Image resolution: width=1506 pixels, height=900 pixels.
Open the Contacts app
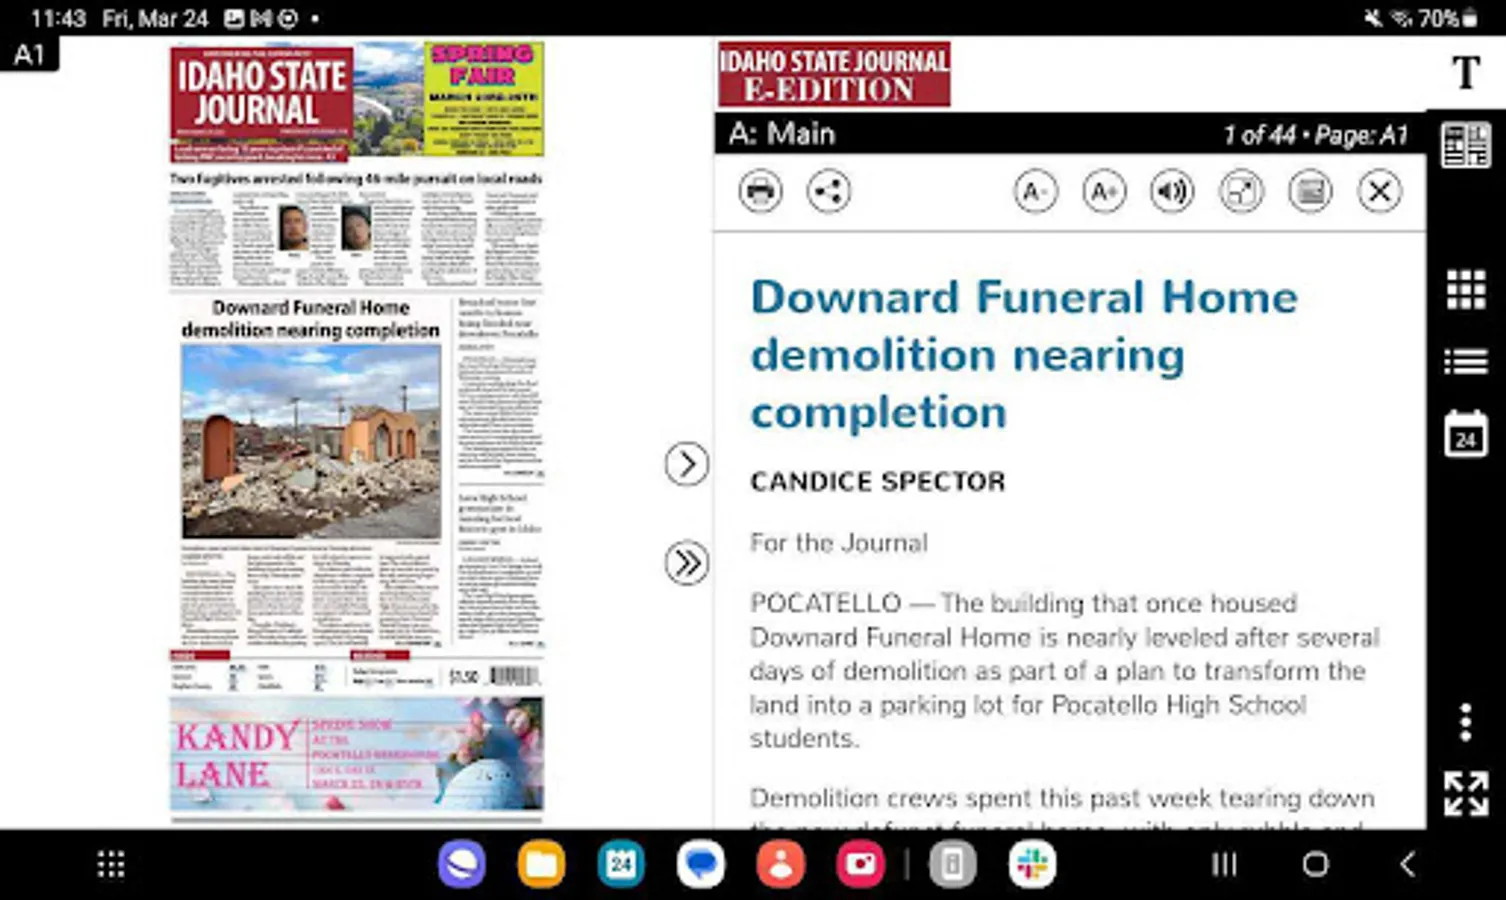(781, 864)
